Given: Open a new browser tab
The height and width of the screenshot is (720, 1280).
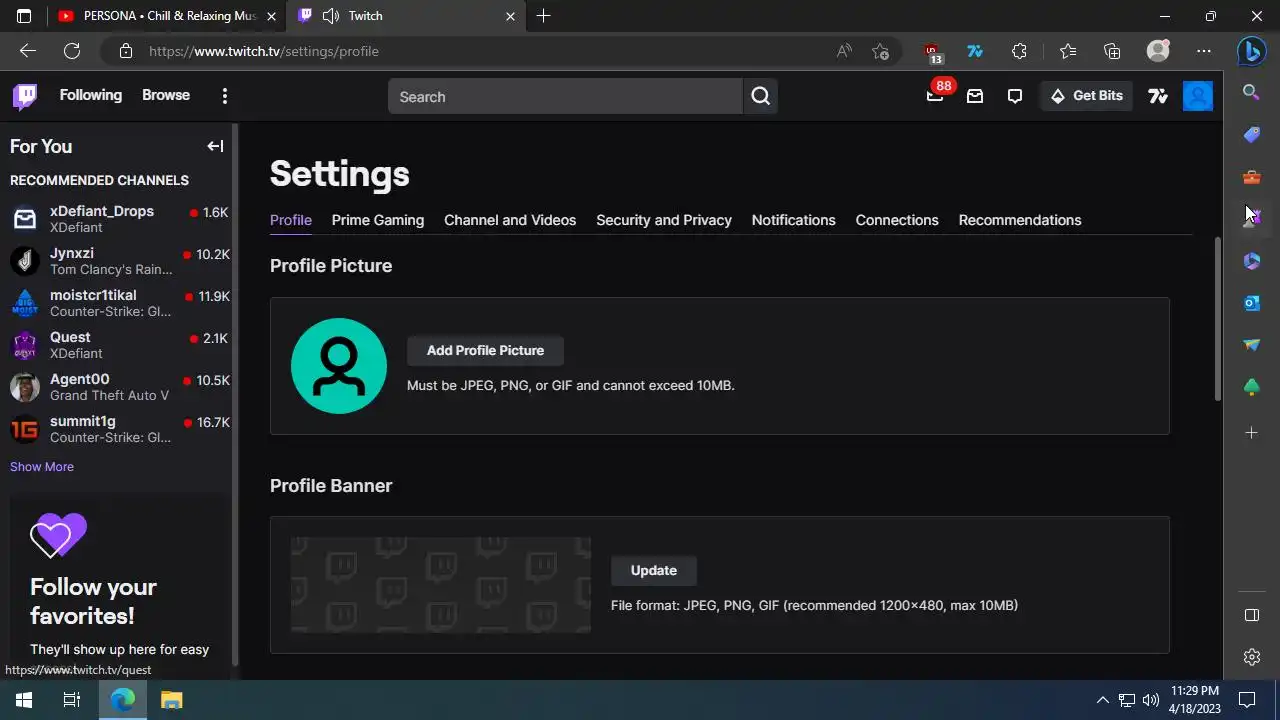Looking at the screenshot, I should tap(543, 16).
